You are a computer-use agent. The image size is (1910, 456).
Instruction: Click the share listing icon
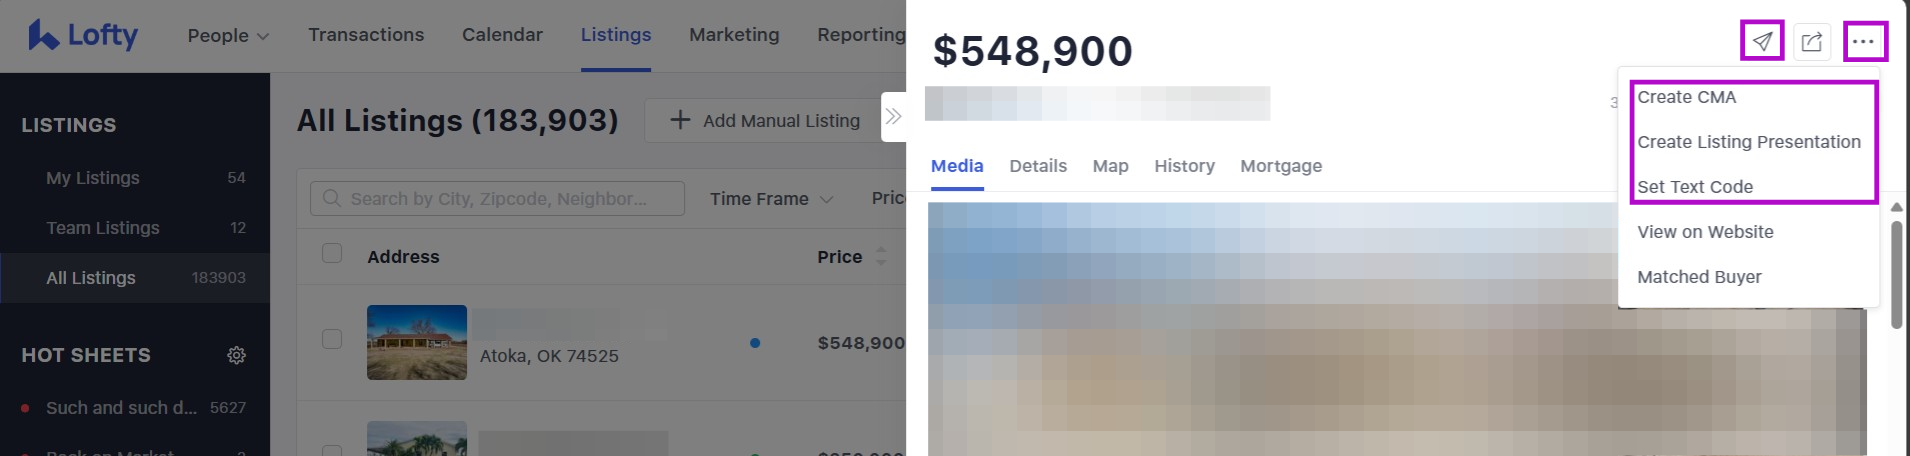pos(1812,41)
